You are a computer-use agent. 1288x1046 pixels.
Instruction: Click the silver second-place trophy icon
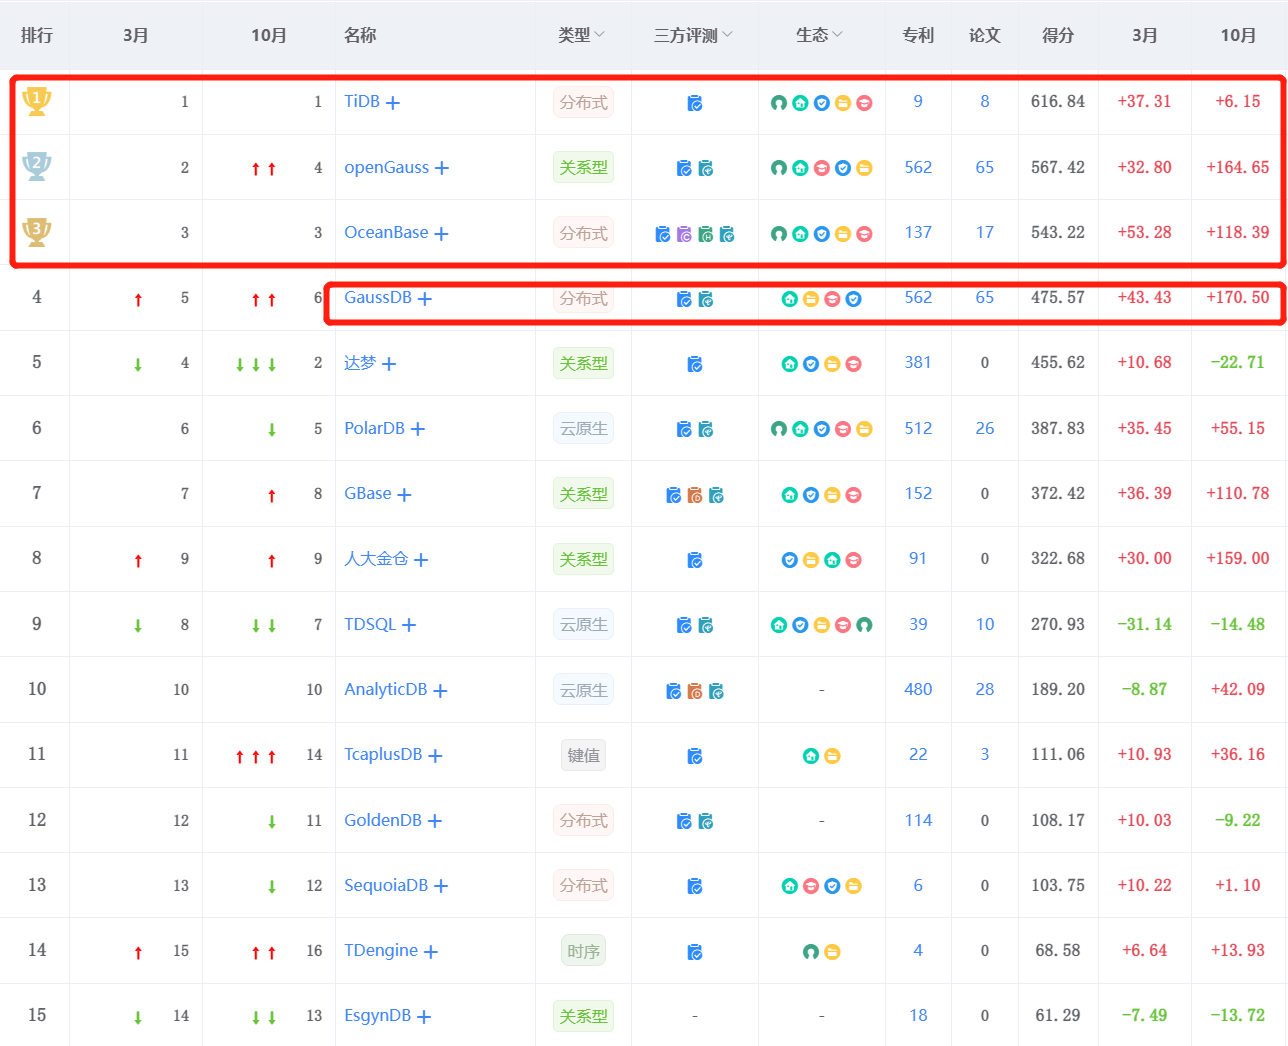pyautogui.click(x=37, y=166)
